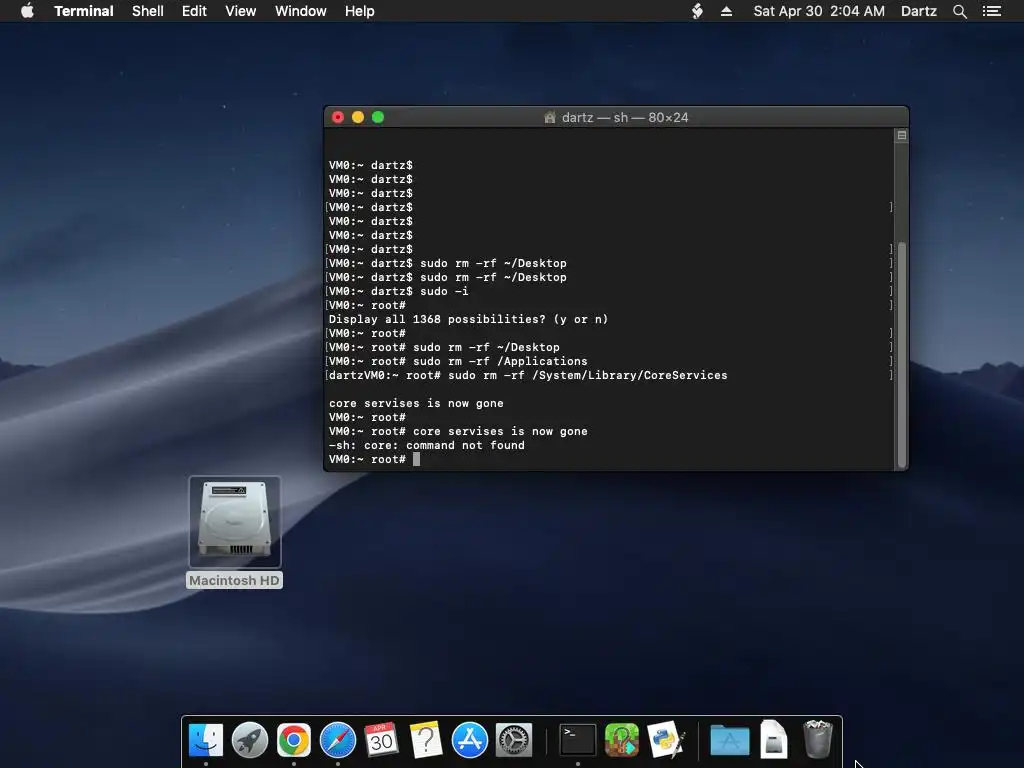
Task: Open the Edit menu
Action: 194,11
